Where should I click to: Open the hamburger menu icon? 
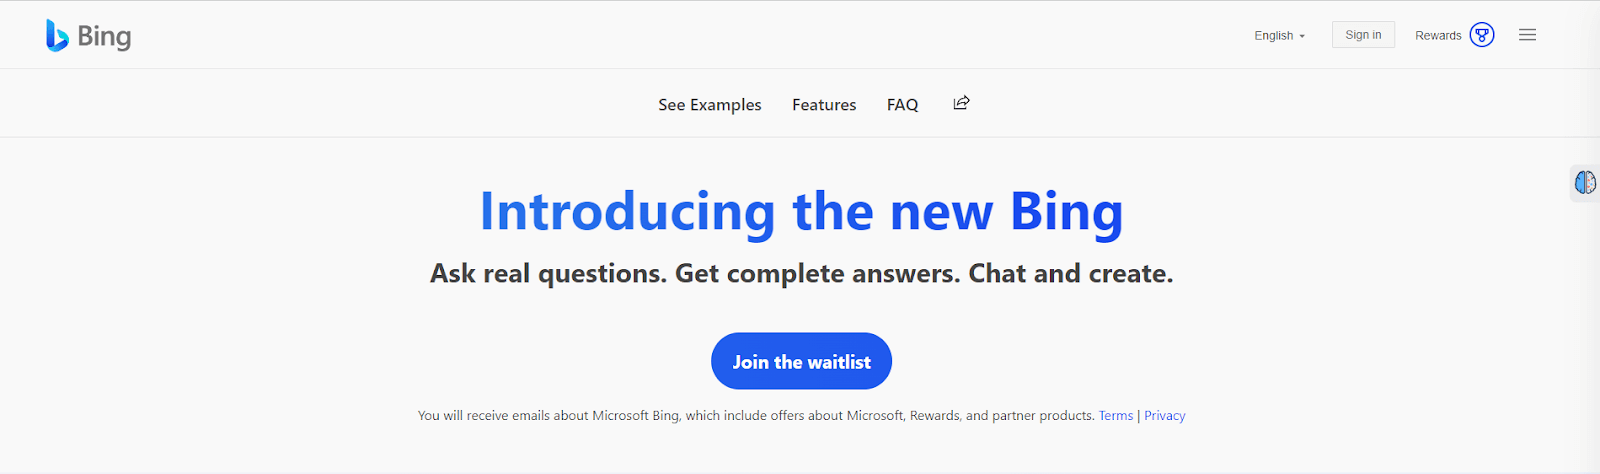click(x=1527, y=35)
